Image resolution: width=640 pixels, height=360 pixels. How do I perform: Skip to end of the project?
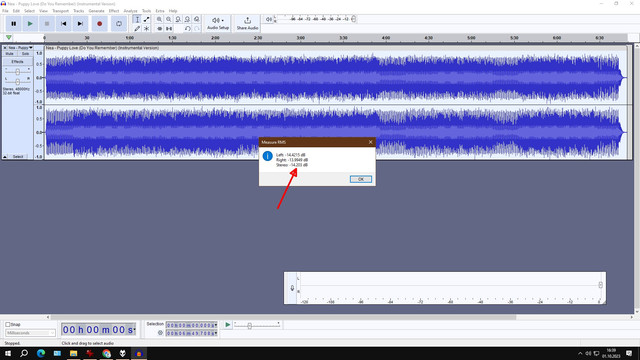pyautogui.click(x=80, y=24)
